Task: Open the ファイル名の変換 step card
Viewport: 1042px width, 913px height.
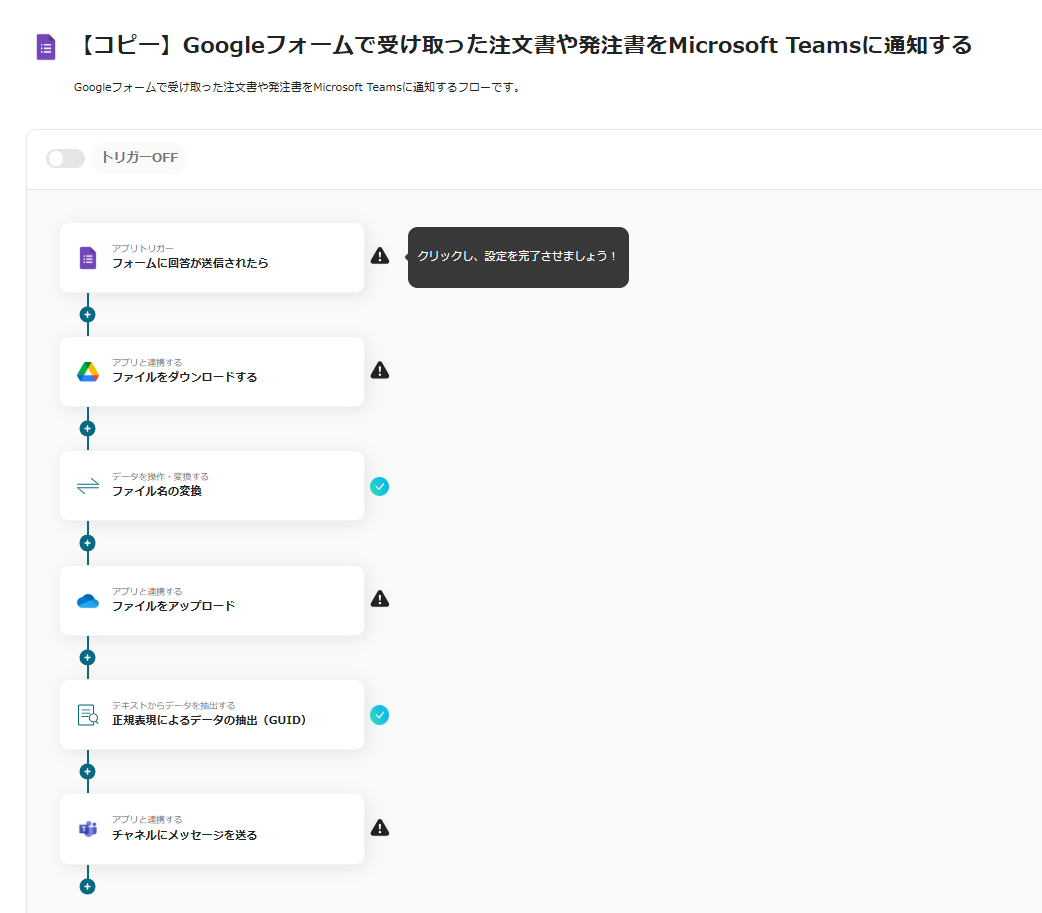Action: click(x=212, y=486)
